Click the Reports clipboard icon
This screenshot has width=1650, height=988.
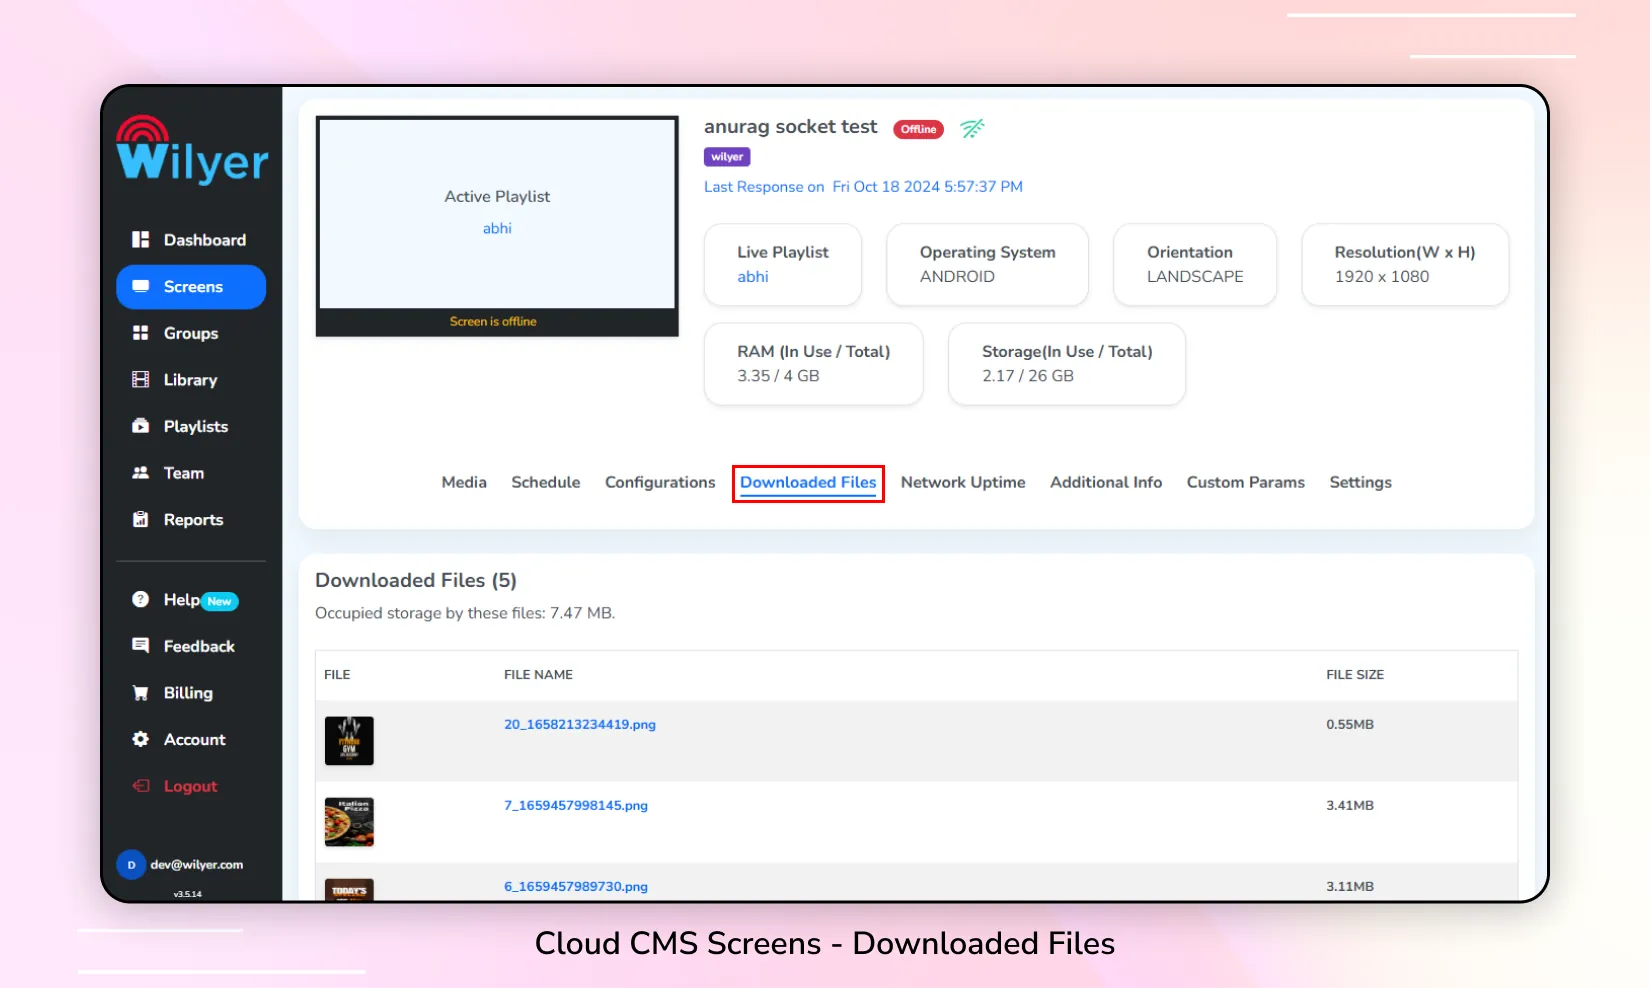coord(140,520)
